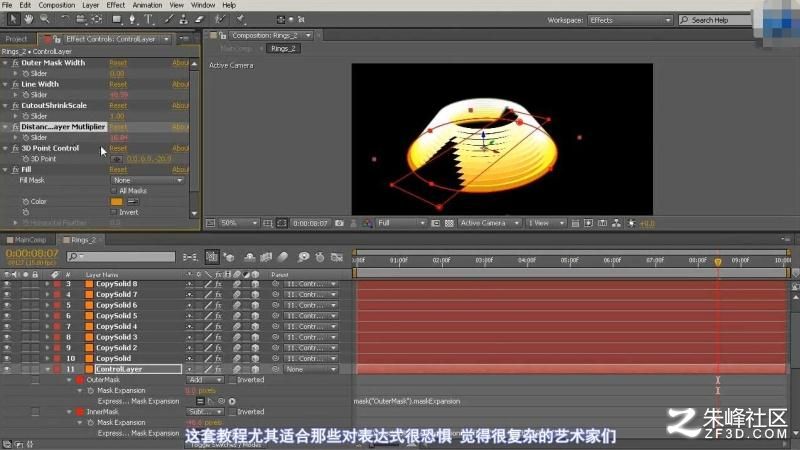Toggle the transparency grid icon

click(x=449, y=223)
